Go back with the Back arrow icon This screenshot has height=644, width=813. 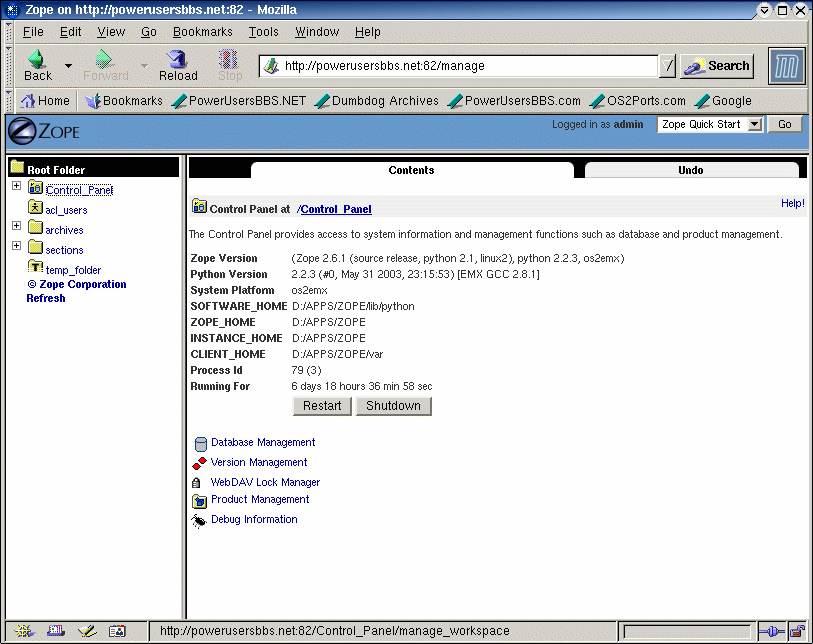click(x=37, y=60)
